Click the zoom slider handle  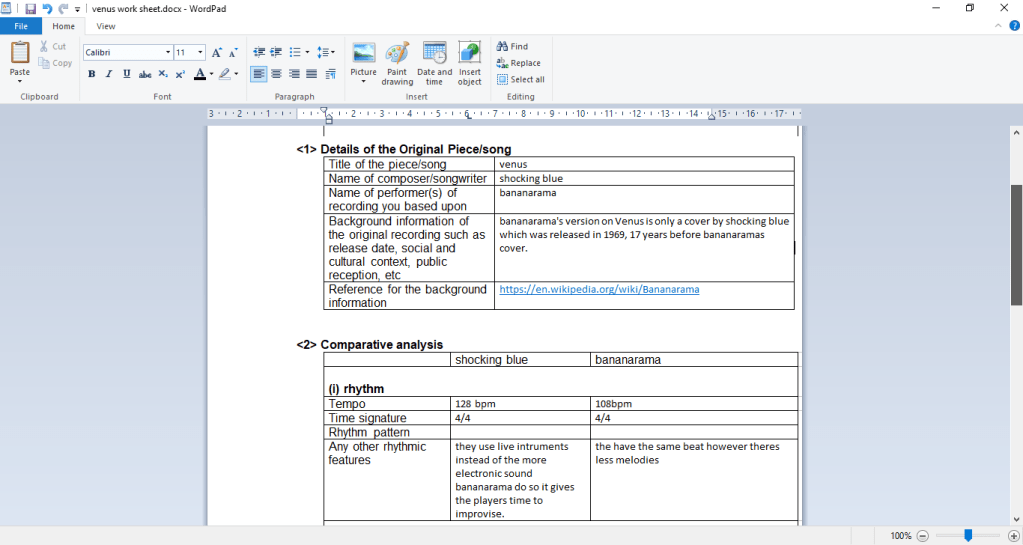click(x=968, y=536)
